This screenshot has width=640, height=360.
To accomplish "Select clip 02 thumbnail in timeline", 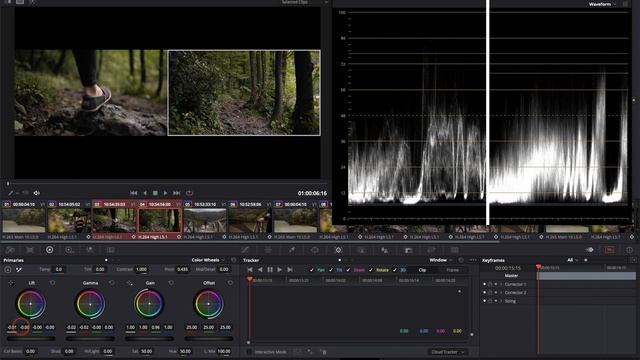I will point(69,220).
